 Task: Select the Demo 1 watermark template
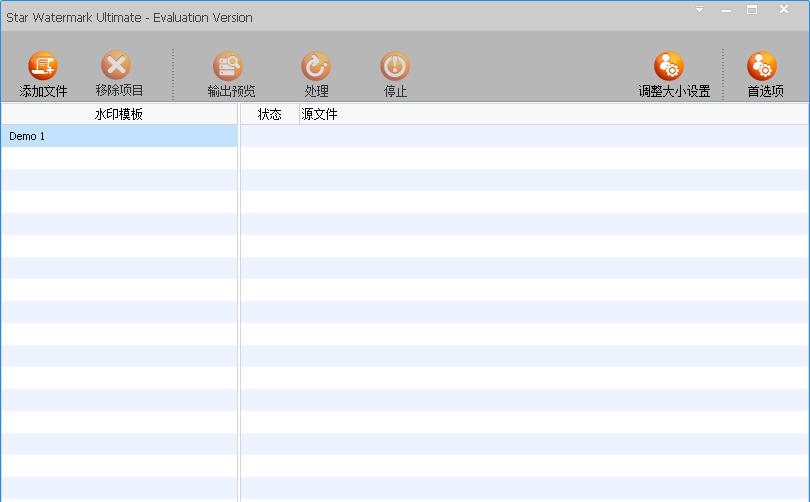coord(118,136)
